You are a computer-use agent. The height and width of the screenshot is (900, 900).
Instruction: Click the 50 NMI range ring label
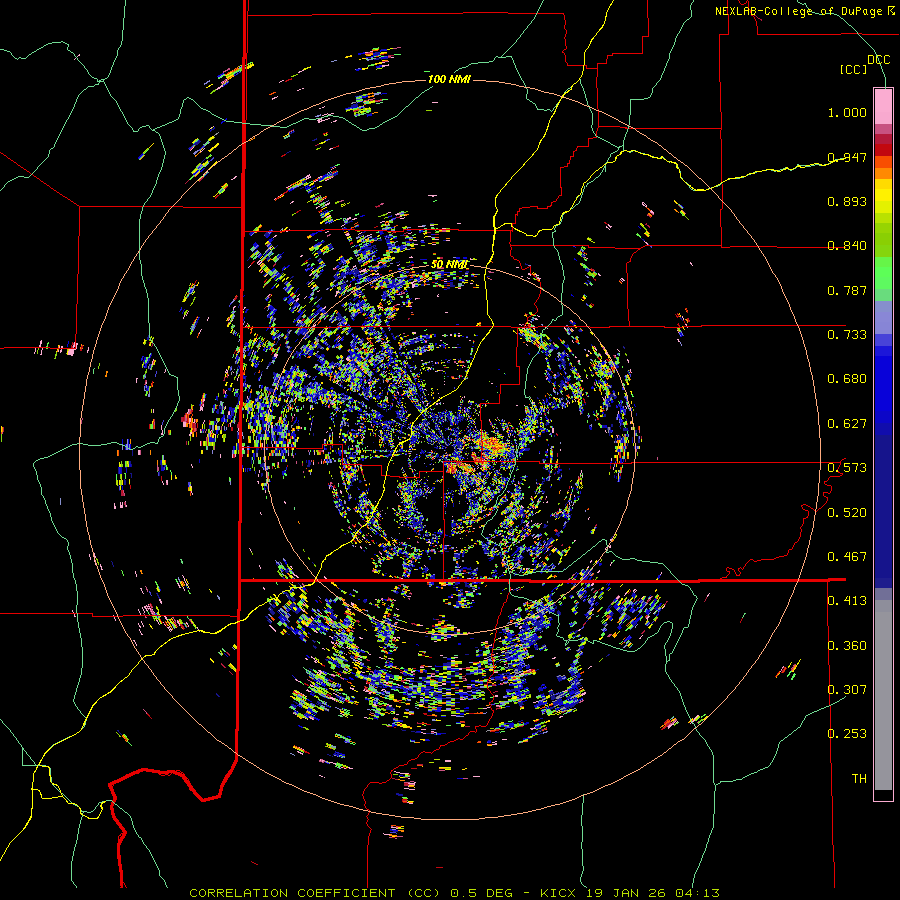[x=449, y=265]
